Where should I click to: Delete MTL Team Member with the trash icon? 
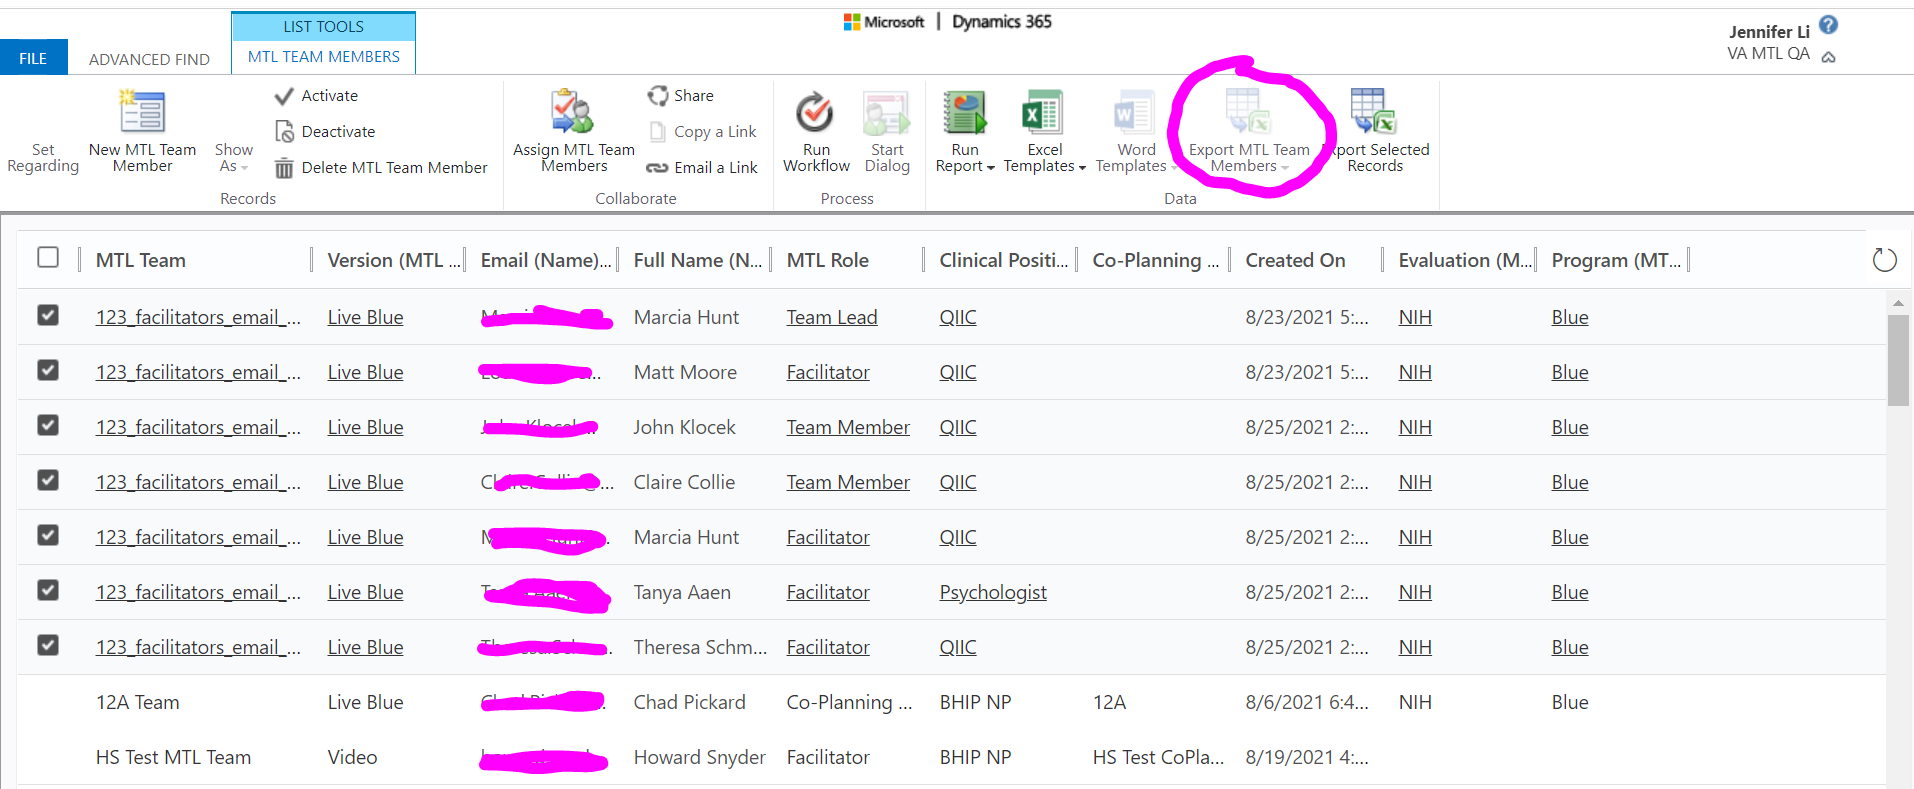381,168
